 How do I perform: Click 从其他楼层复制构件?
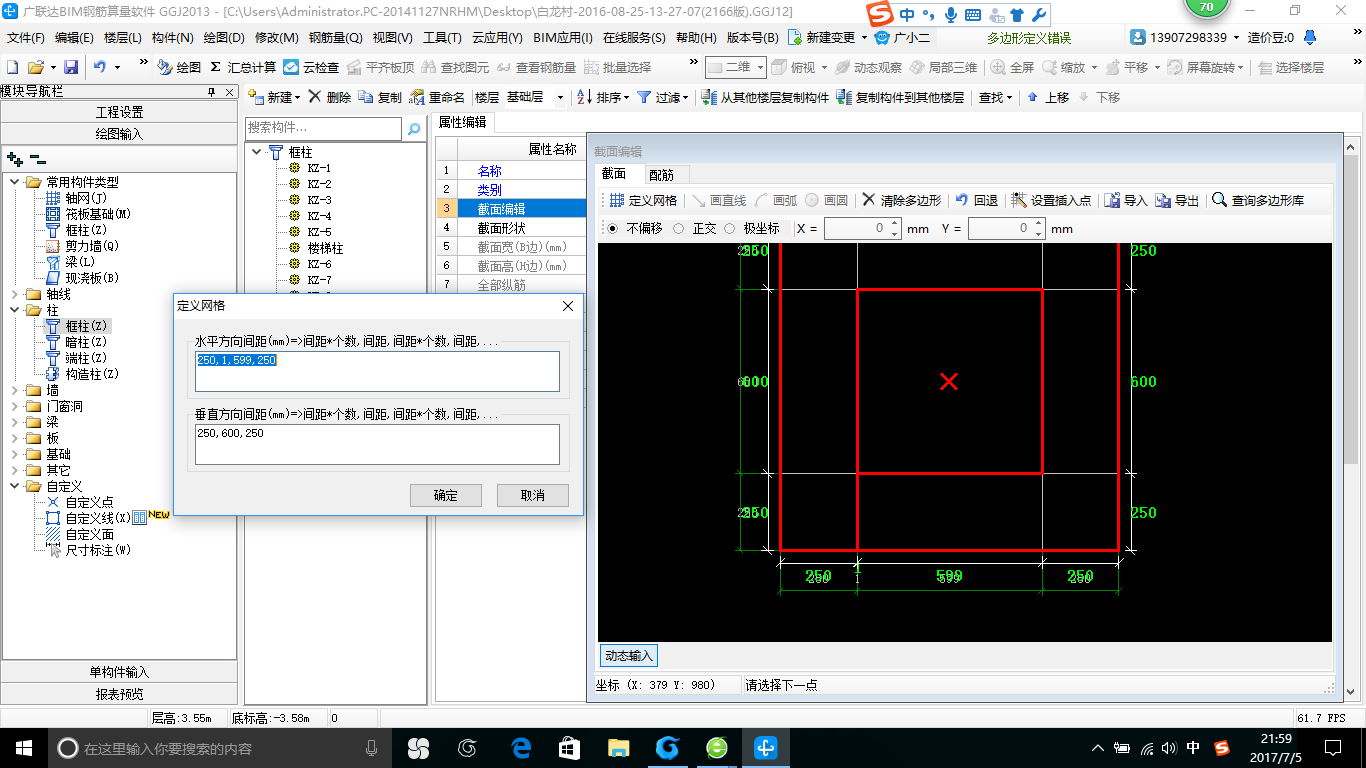pos(765,97)
